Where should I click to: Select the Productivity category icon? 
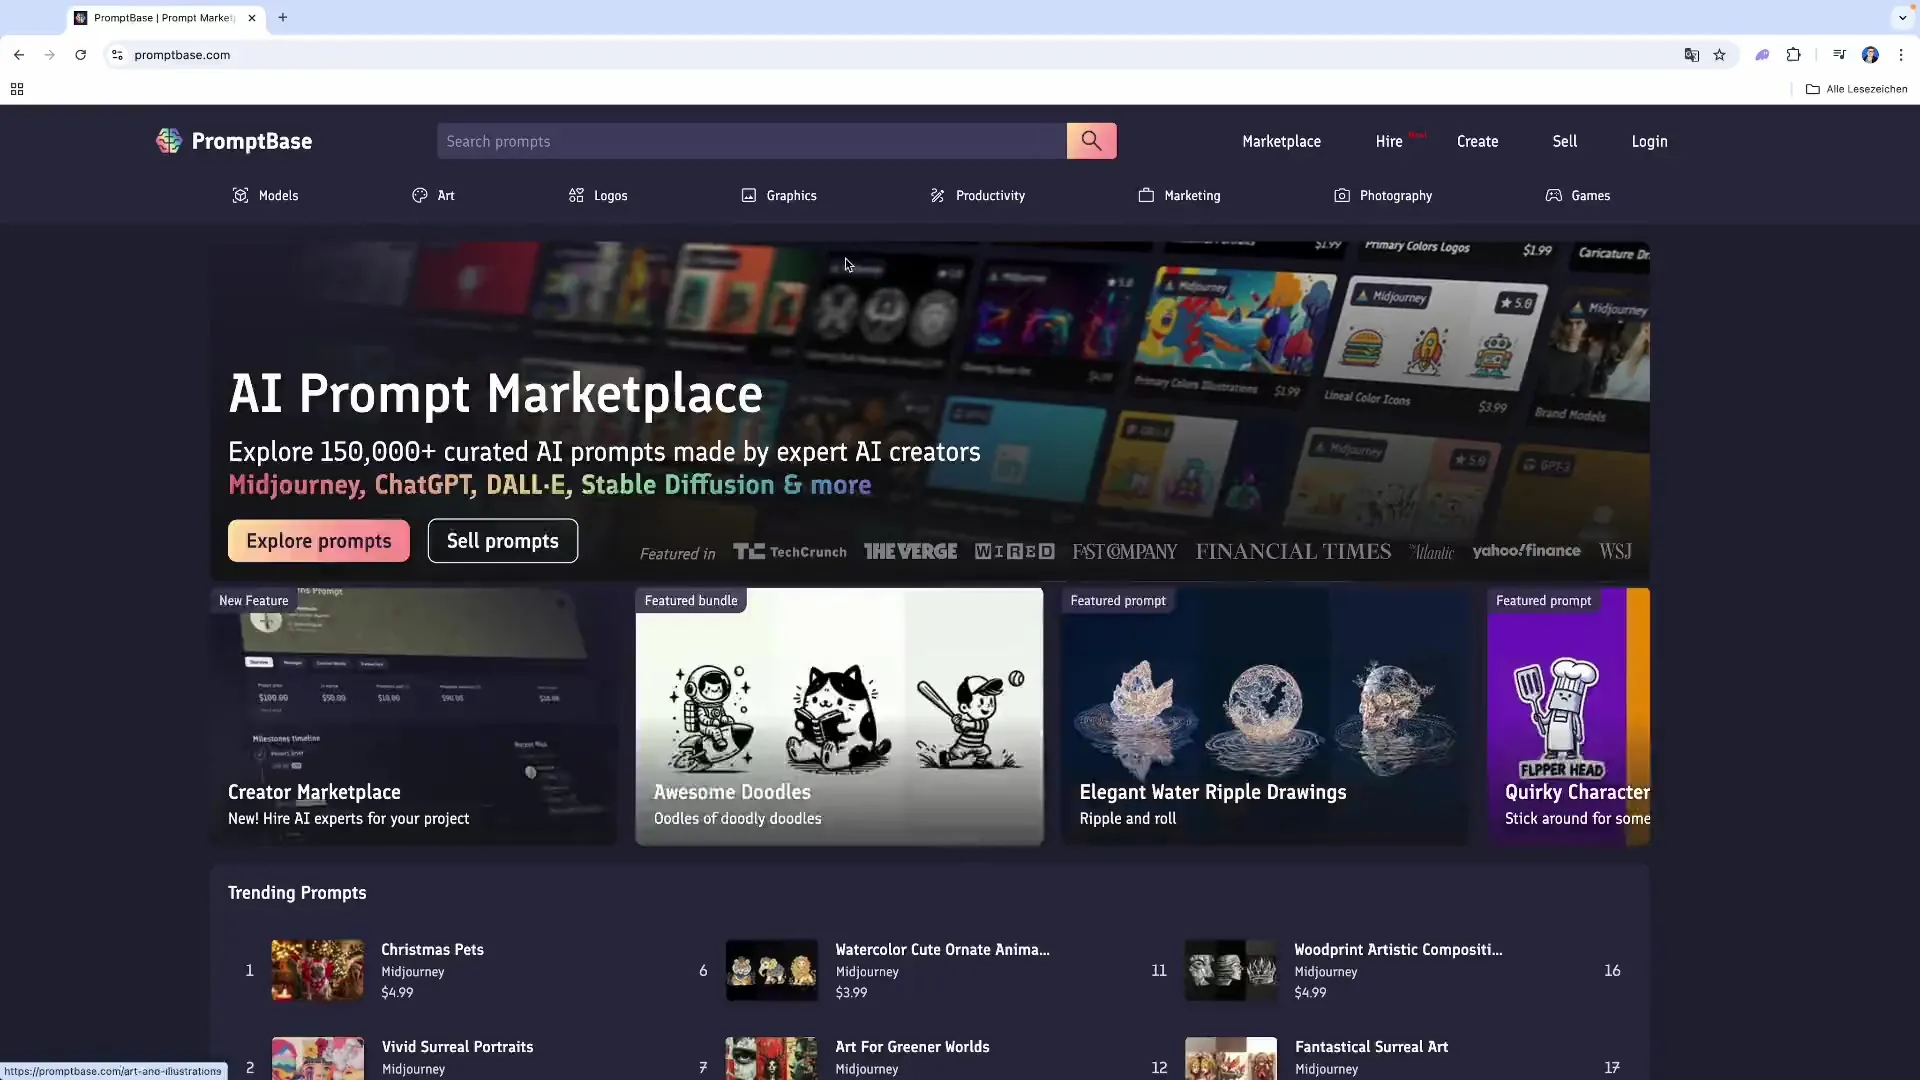[x=937, y=196]
